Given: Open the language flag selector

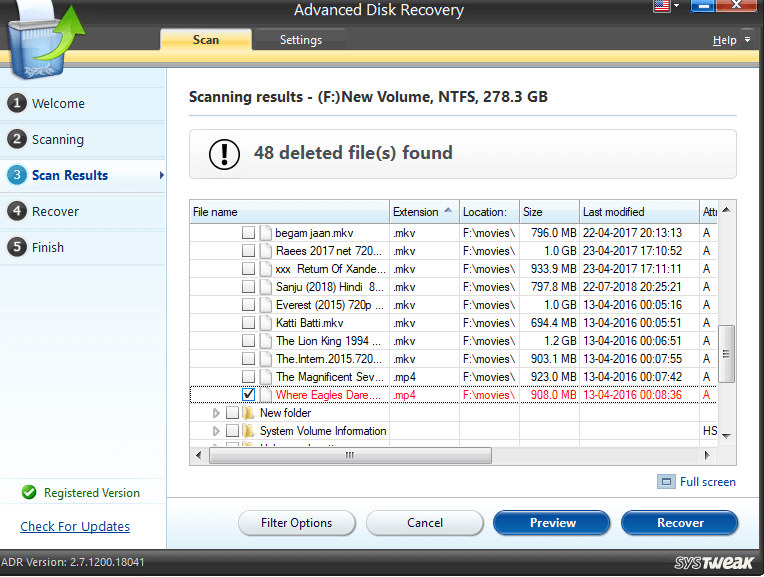Looking at the screenshot, I should 665,8.
